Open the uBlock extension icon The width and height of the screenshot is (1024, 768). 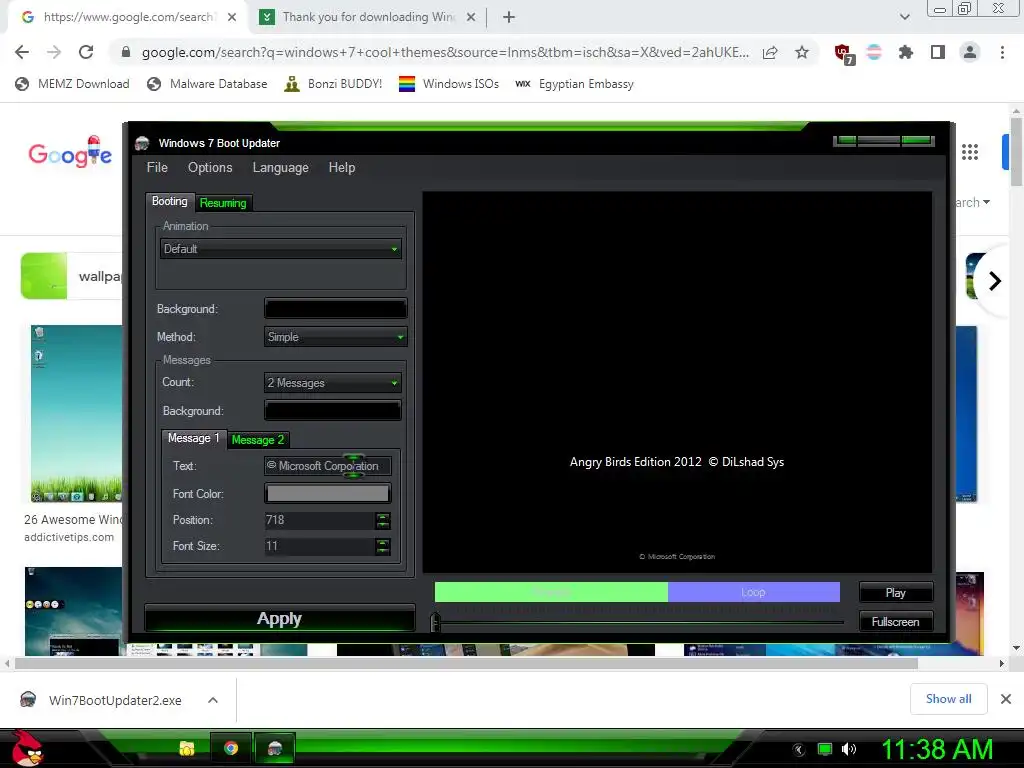844,54
